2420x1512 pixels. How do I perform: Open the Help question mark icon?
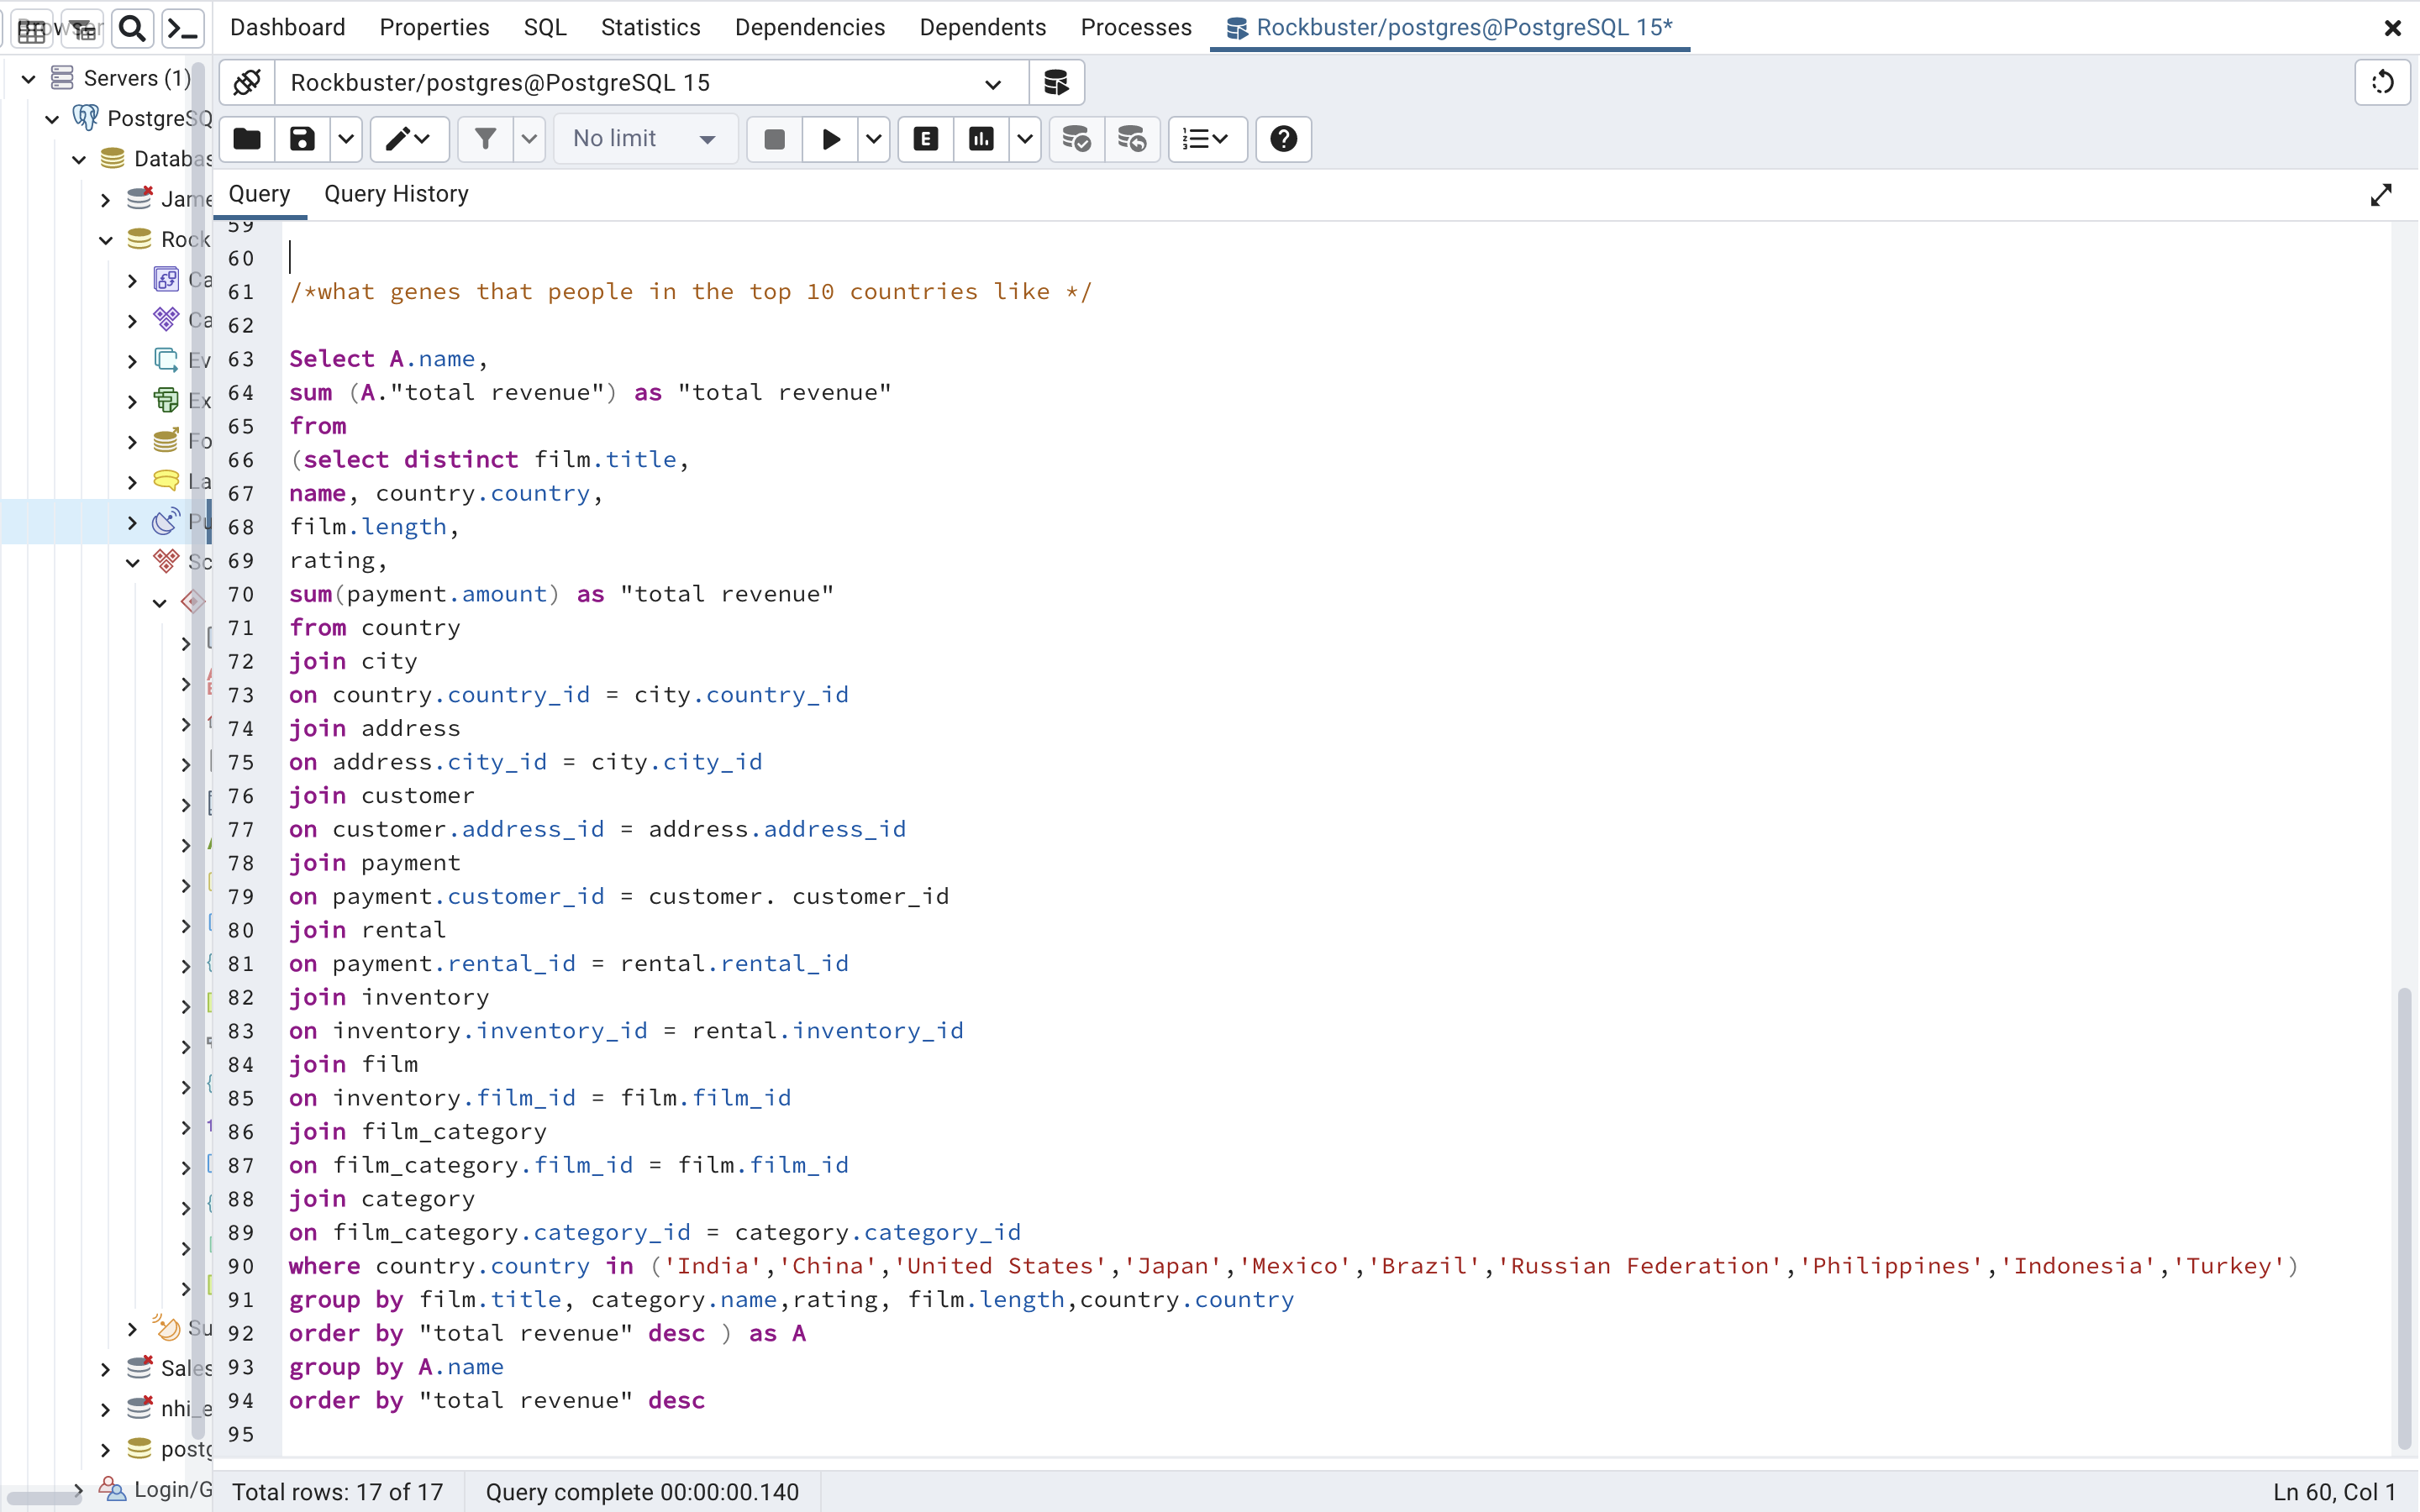[1284, 138]
